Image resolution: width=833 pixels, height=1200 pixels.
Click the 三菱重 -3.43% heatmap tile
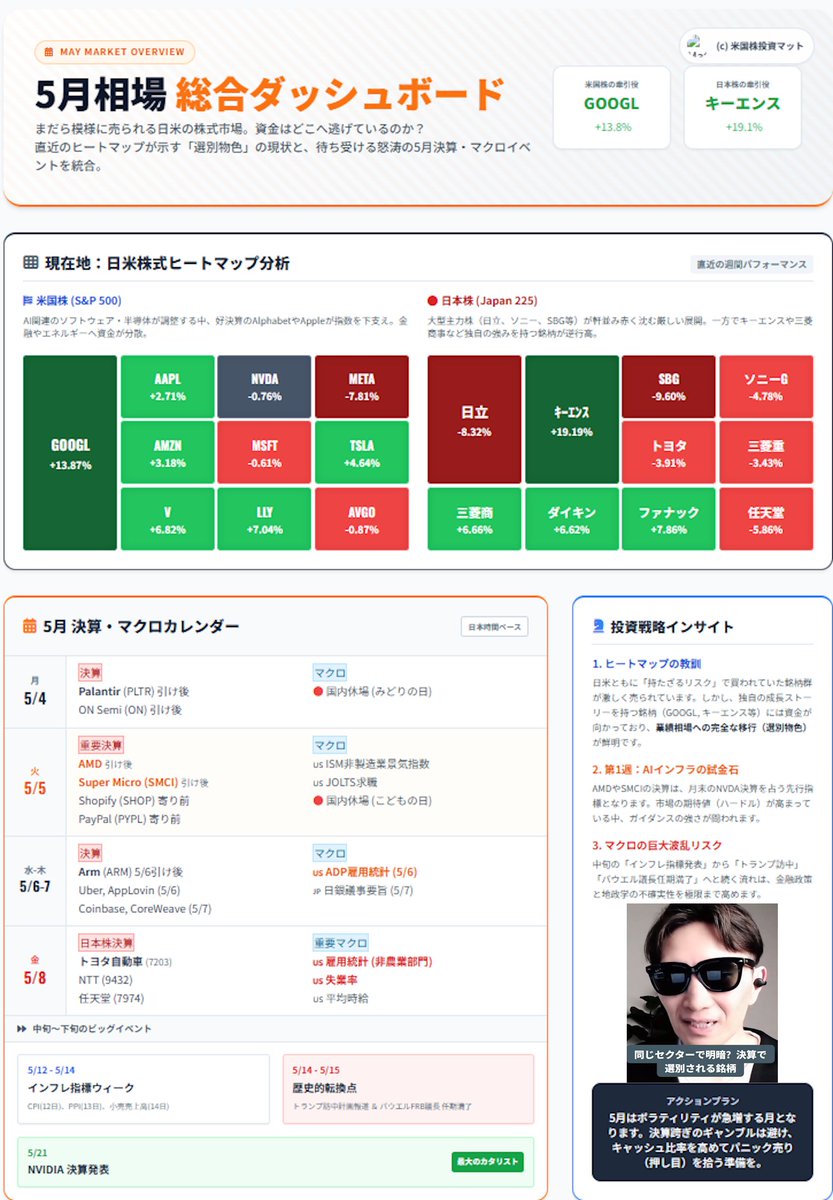pyautogui.click(x=766, y=452)
